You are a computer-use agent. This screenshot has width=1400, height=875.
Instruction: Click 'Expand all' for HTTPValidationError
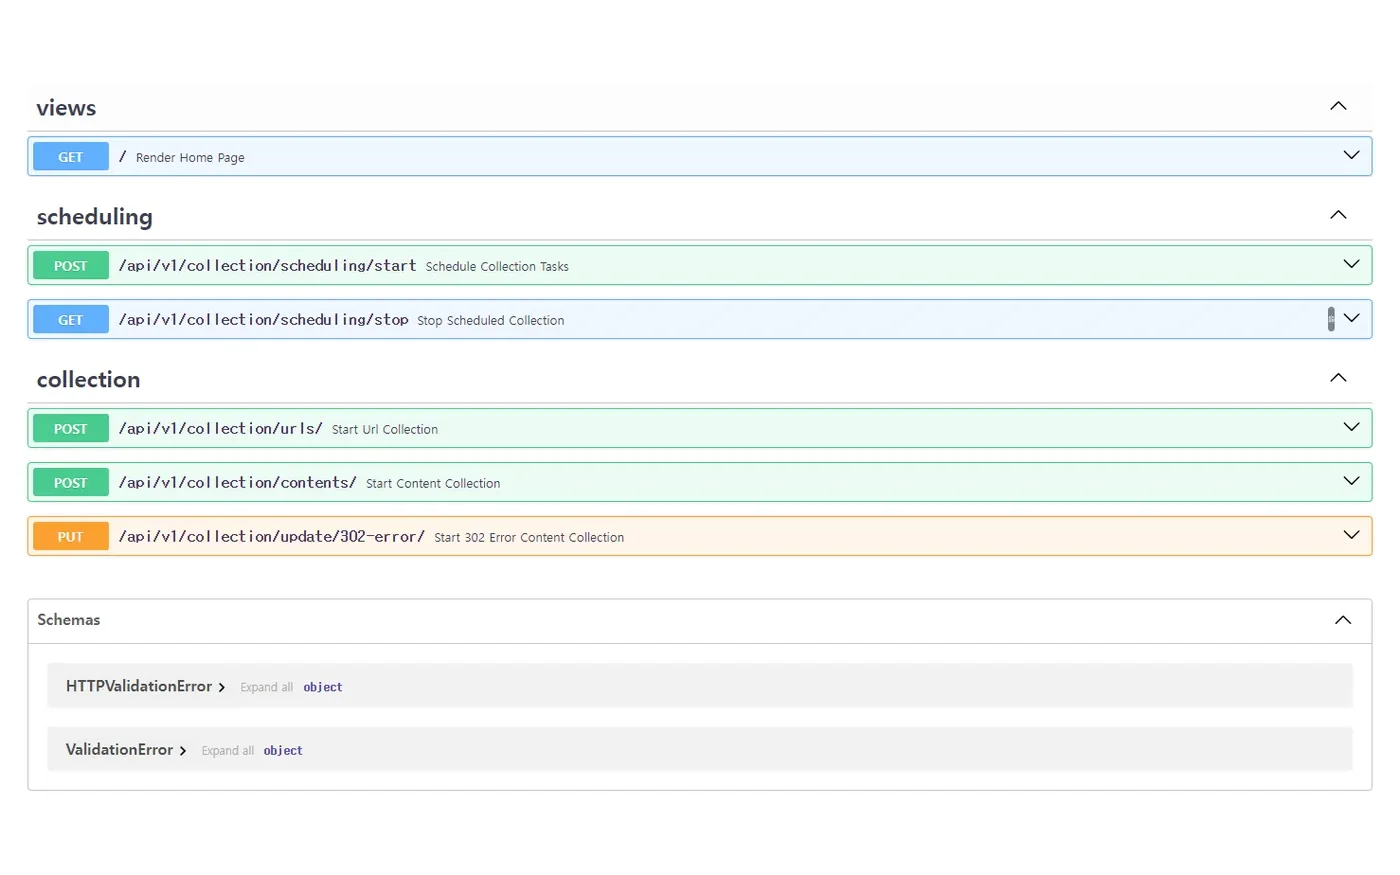point(267,688)
